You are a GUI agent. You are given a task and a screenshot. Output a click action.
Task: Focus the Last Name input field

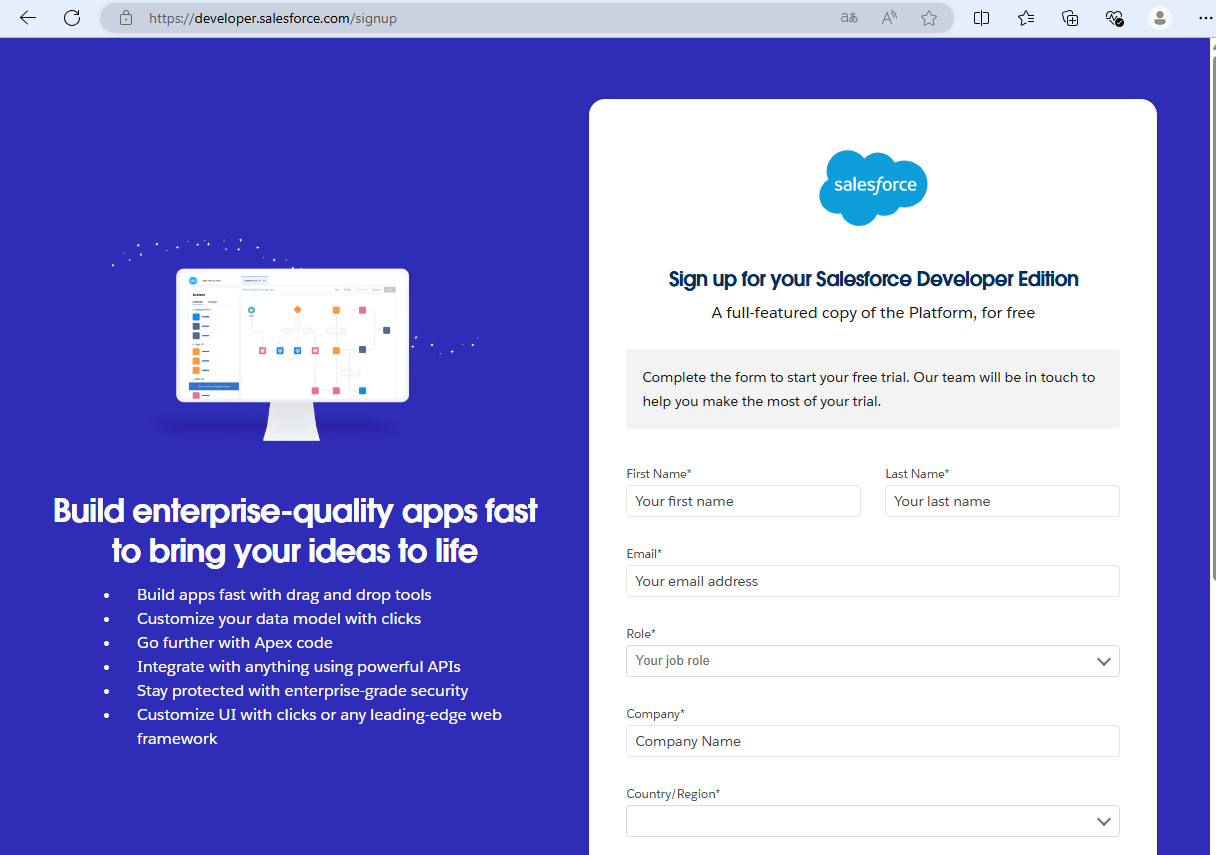point(1002,501)
